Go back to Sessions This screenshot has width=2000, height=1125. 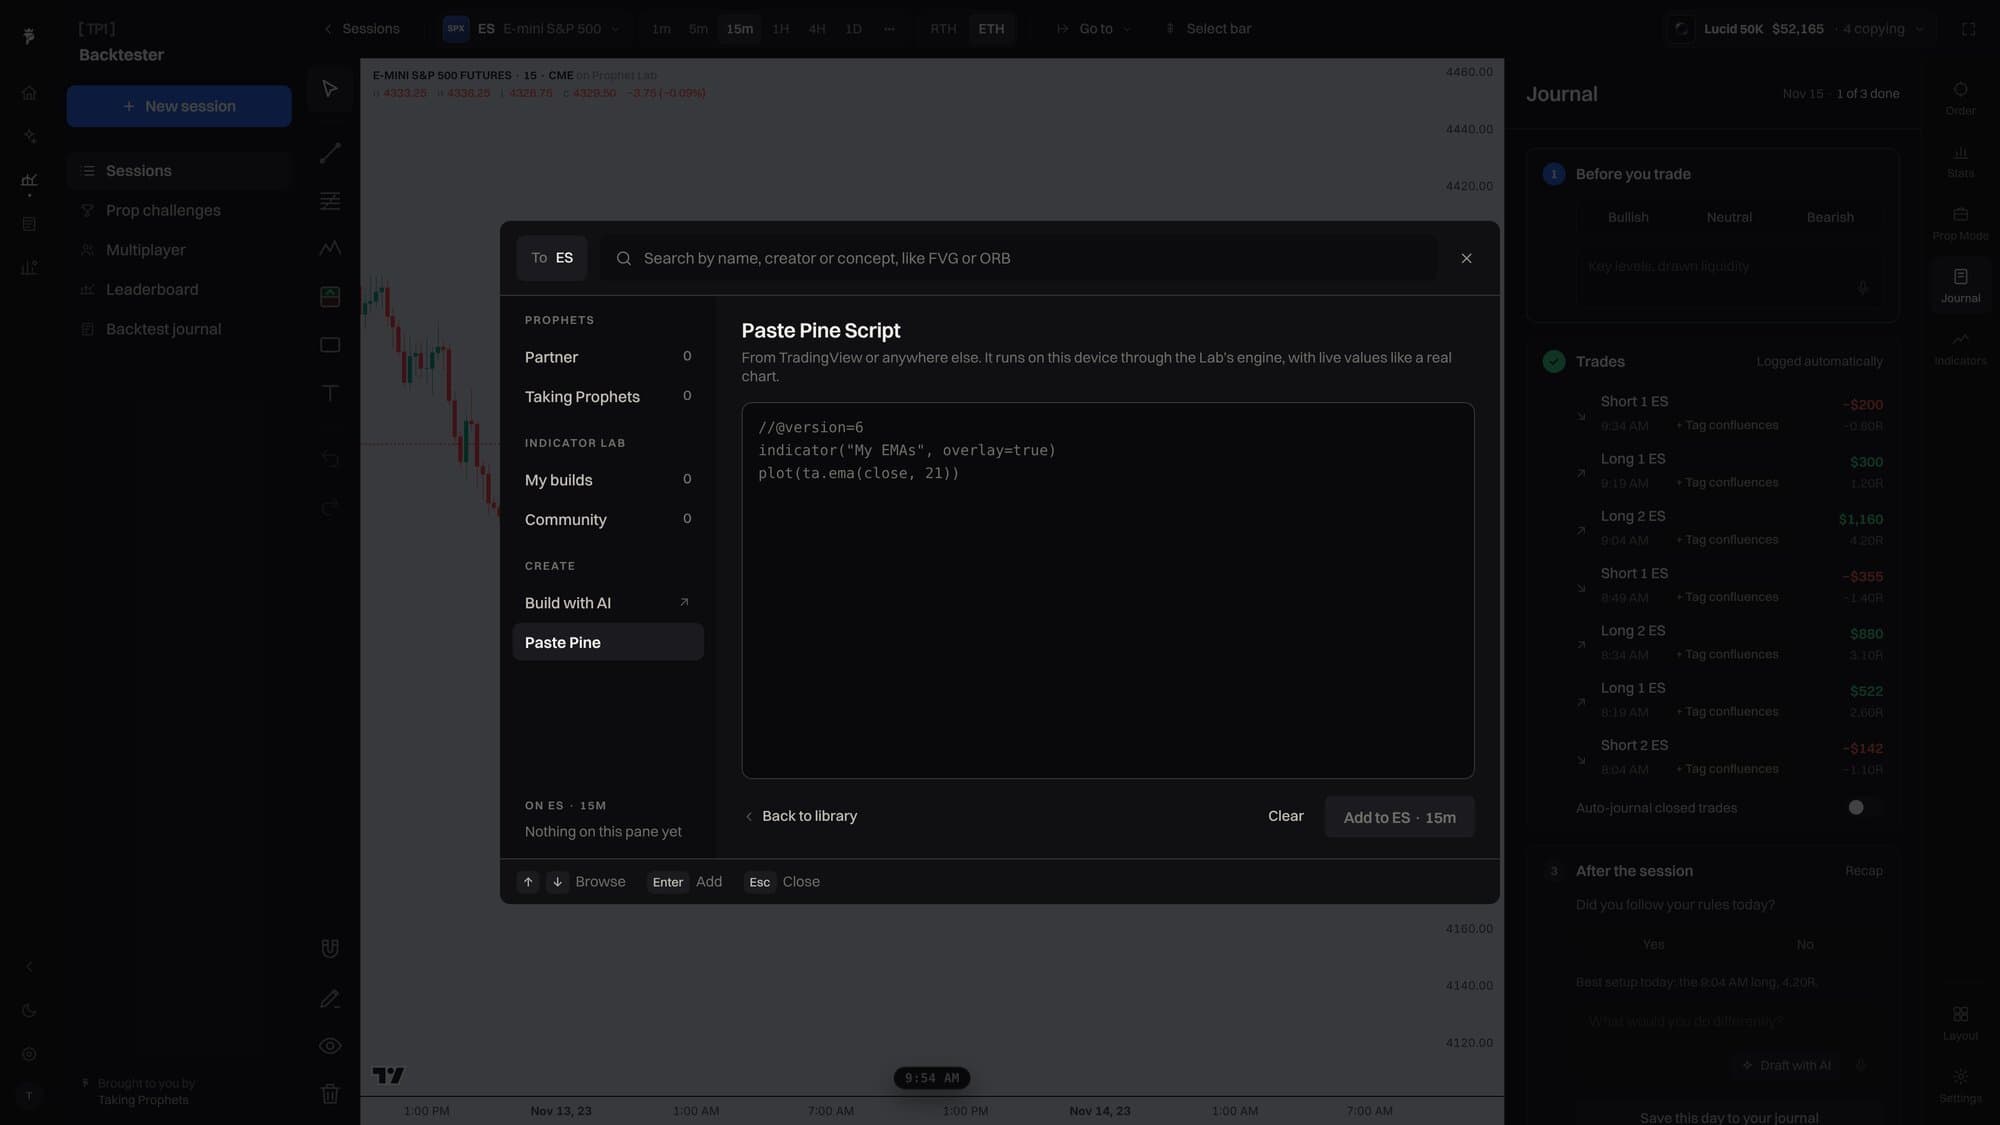361,29
